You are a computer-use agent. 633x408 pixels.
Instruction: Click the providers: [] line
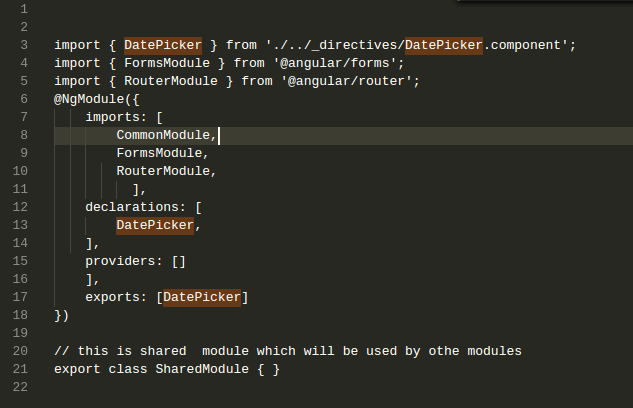coord(135,262)
